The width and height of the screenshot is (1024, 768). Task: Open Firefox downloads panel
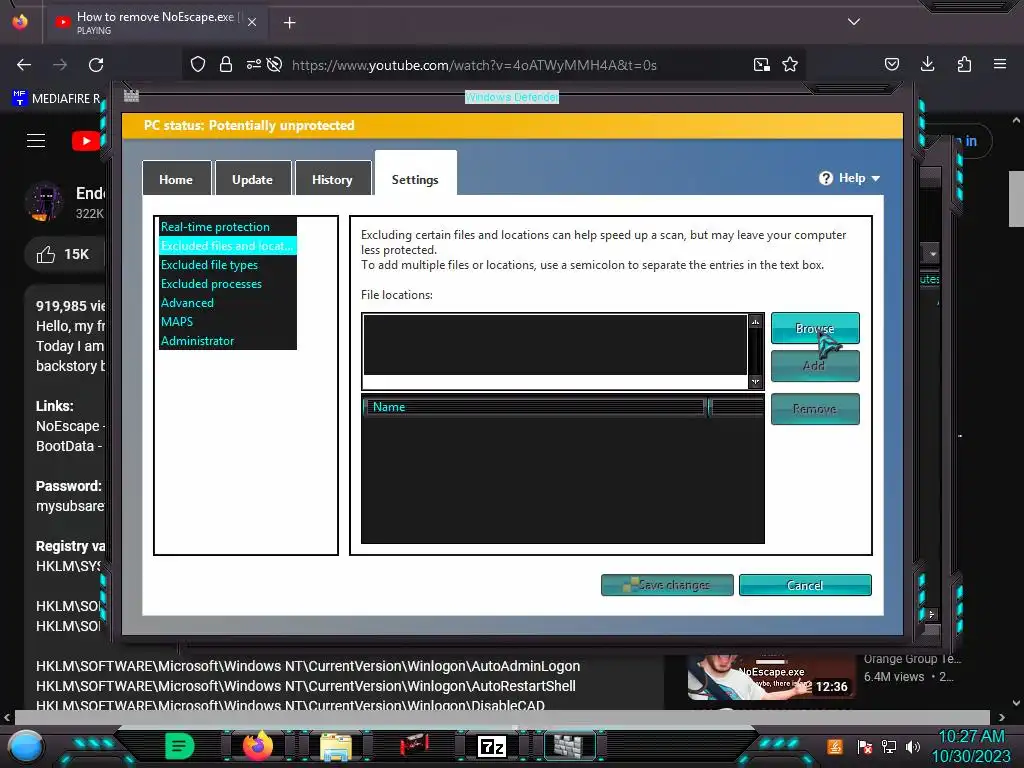[927, 64]
